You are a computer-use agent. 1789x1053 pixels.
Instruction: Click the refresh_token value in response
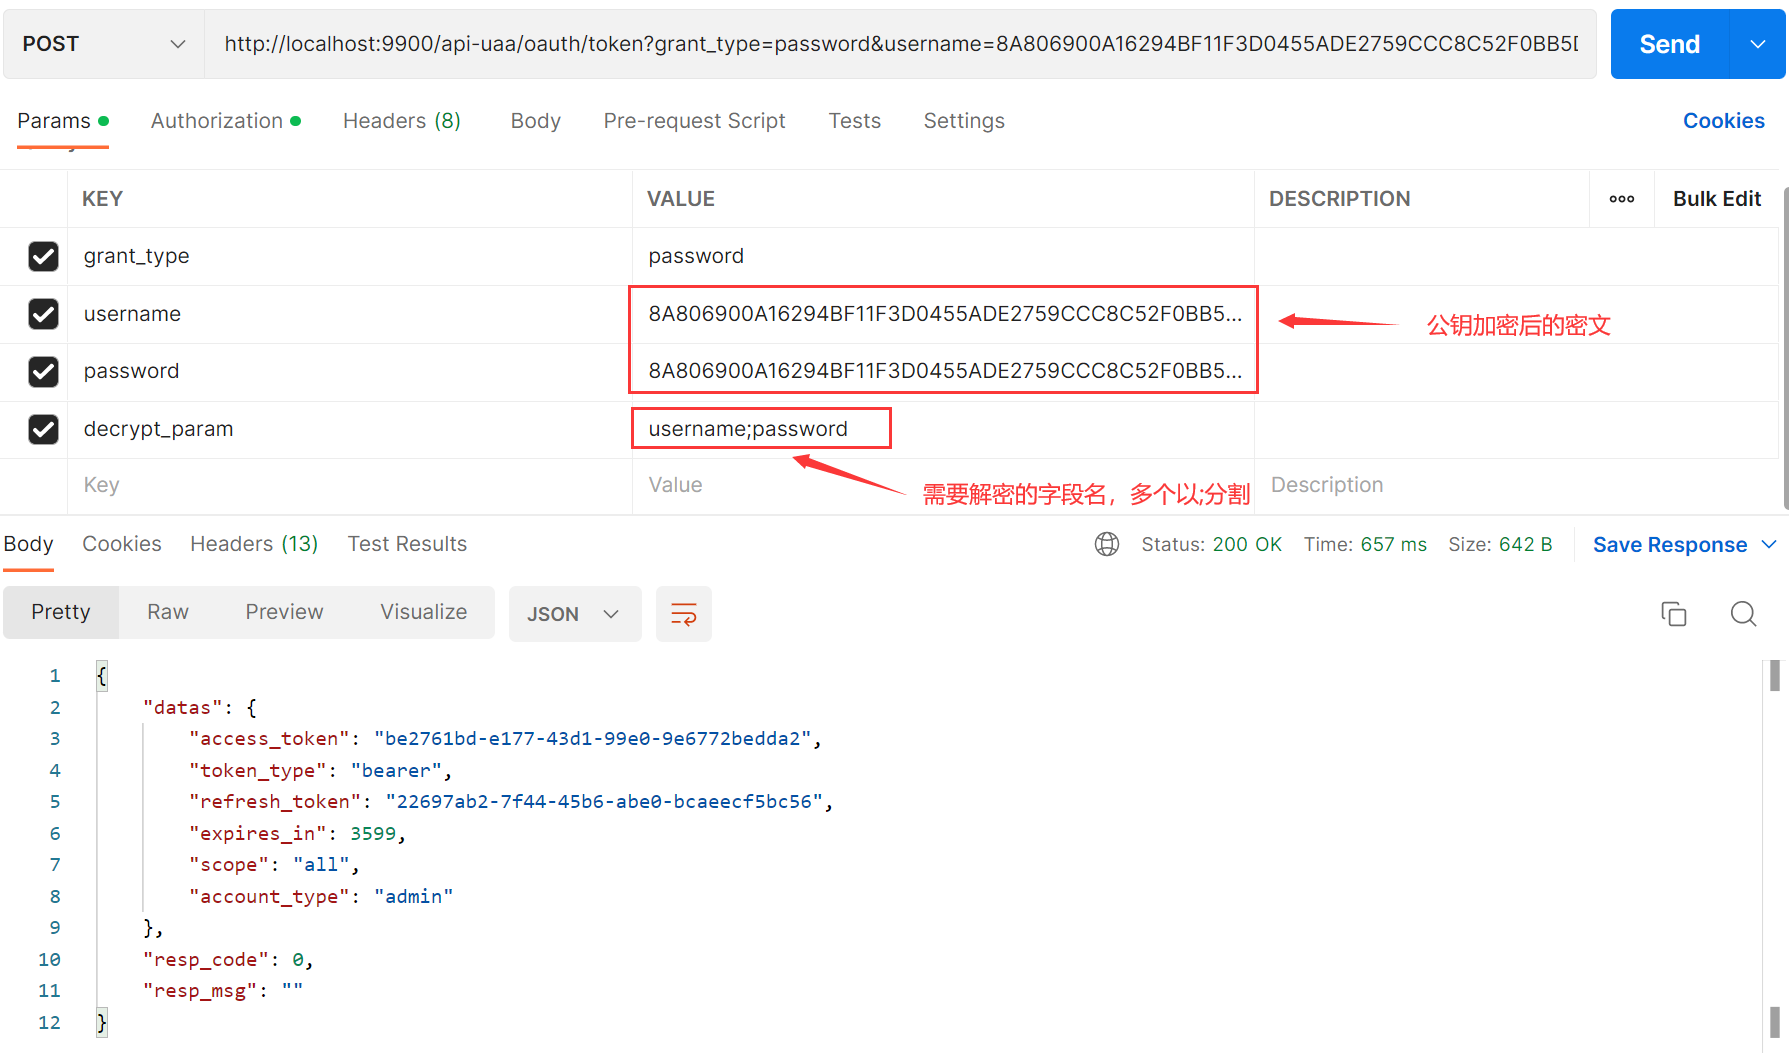604,802
